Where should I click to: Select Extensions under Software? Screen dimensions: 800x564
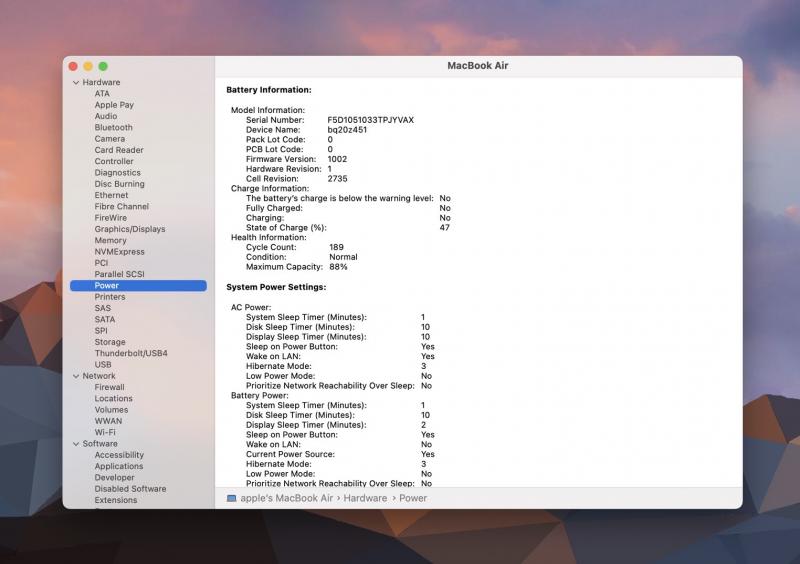click(x=116, y=500)
